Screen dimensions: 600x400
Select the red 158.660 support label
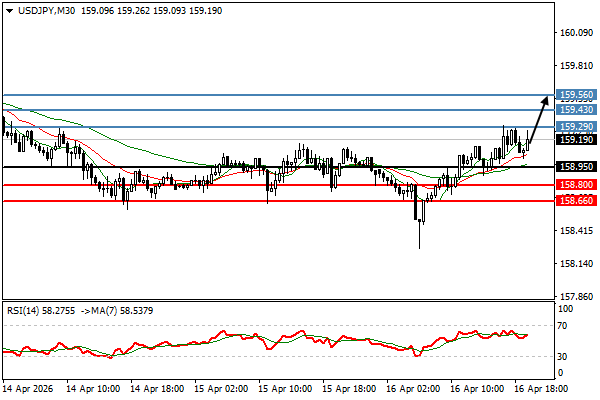click(575, 201)
